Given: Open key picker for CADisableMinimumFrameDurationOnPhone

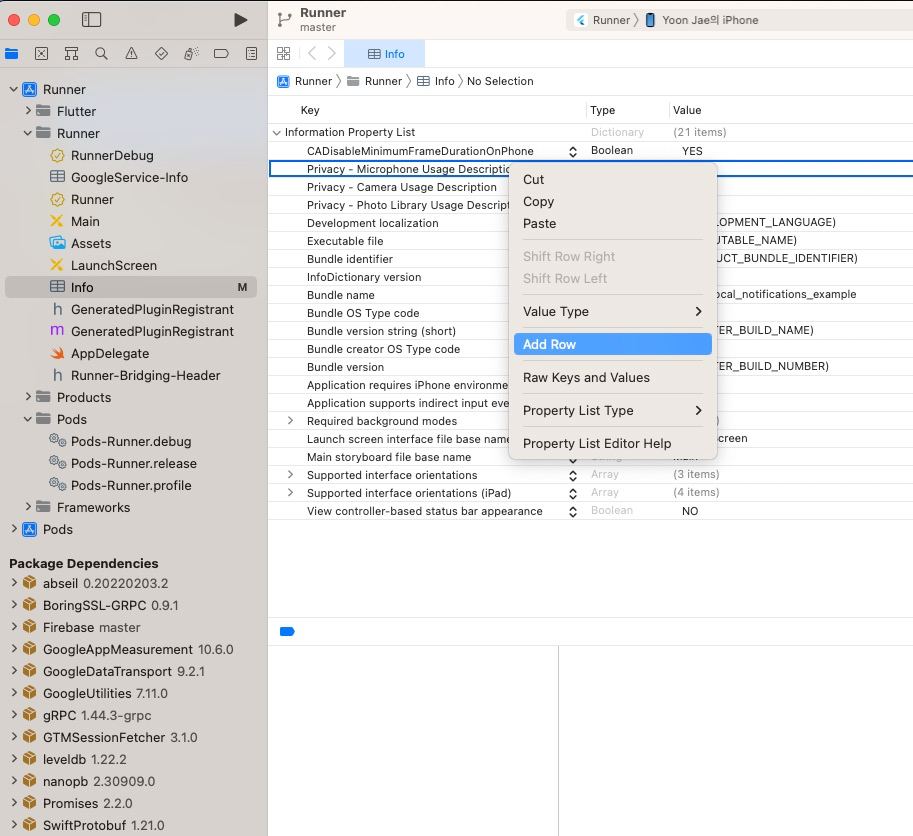Looking at the screenshot, I should tap(573, 151).
